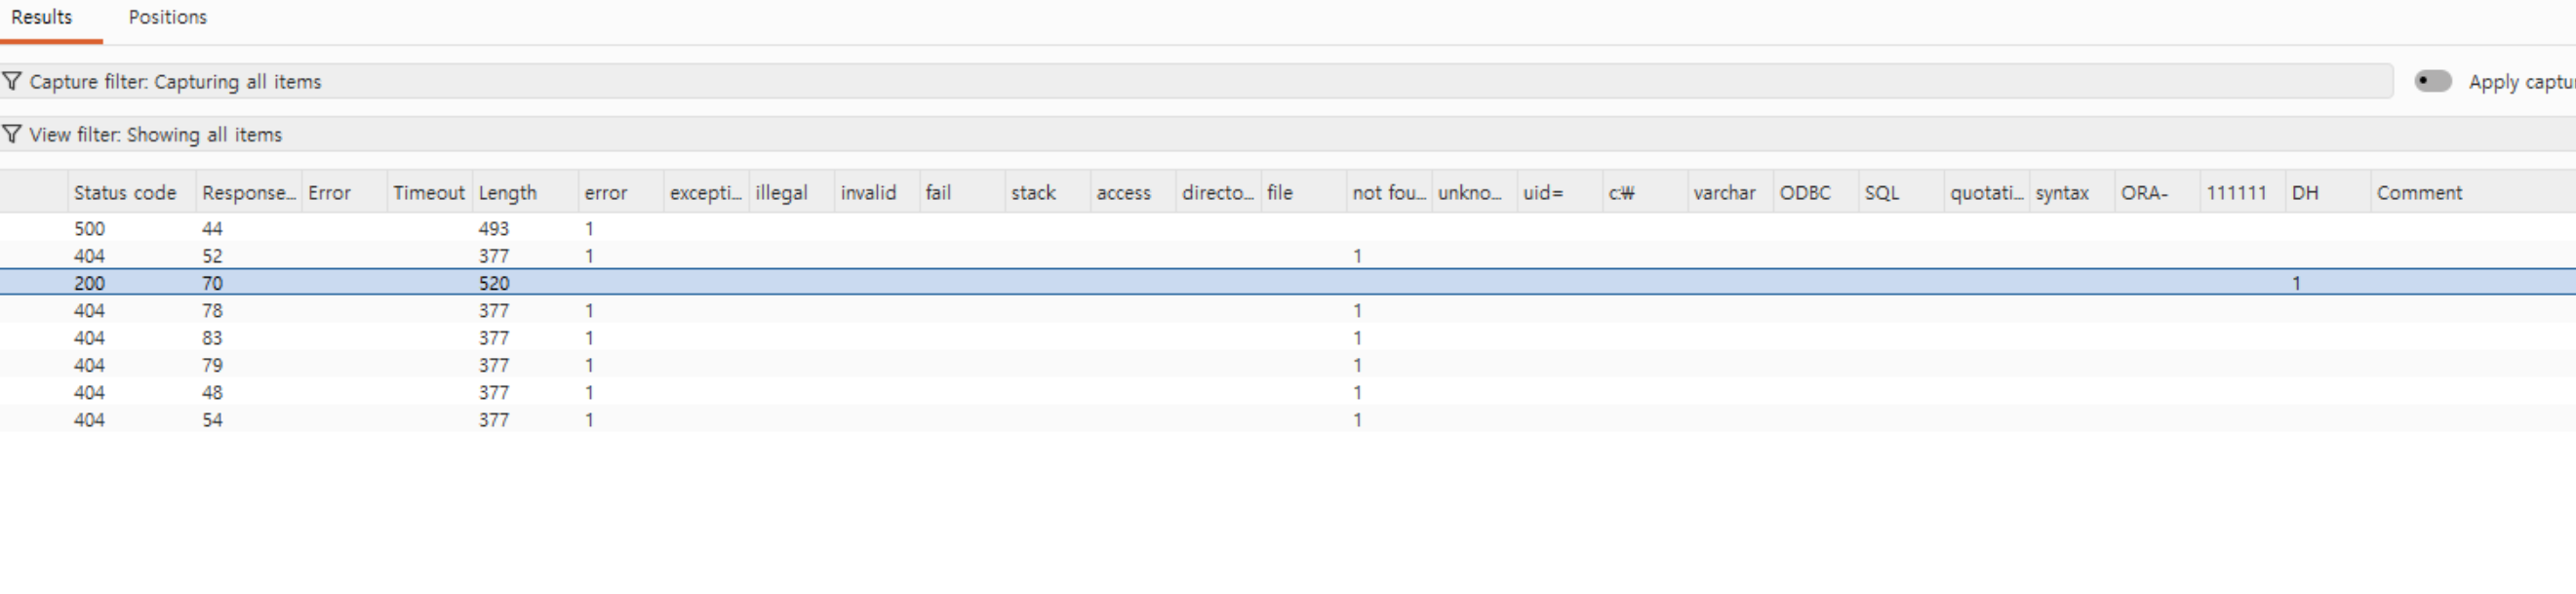Select the row with status code 500
This screenshot has width=2576, height=594.
point(1288,228)
